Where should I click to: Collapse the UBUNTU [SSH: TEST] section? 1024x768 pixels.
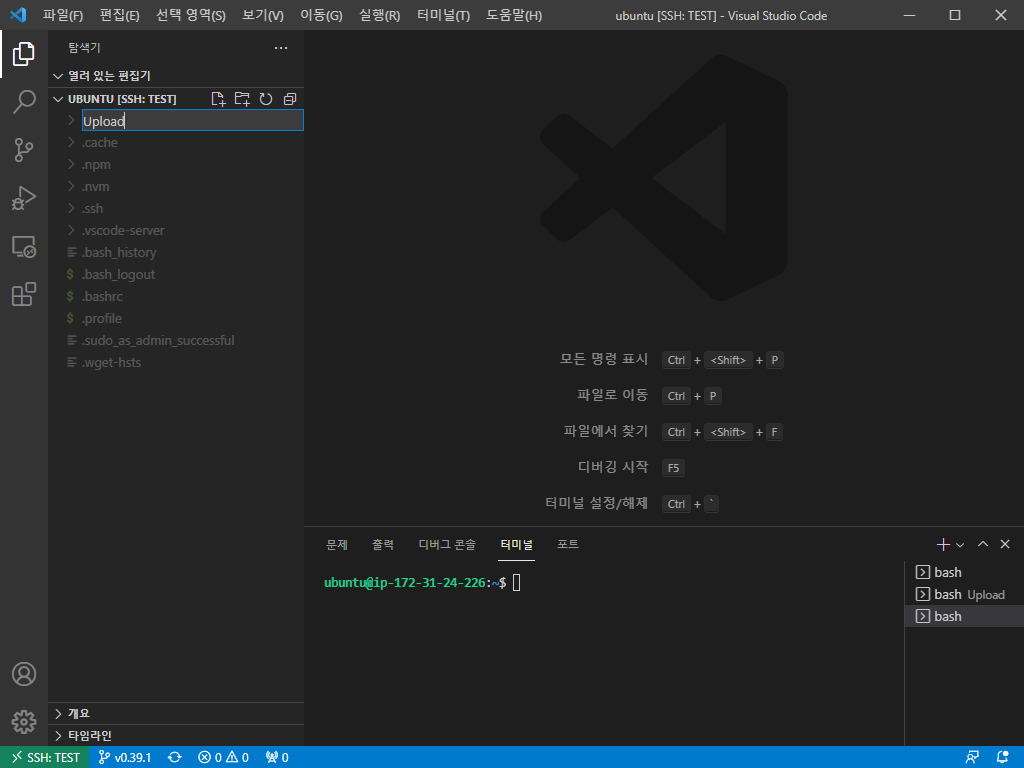115,99
